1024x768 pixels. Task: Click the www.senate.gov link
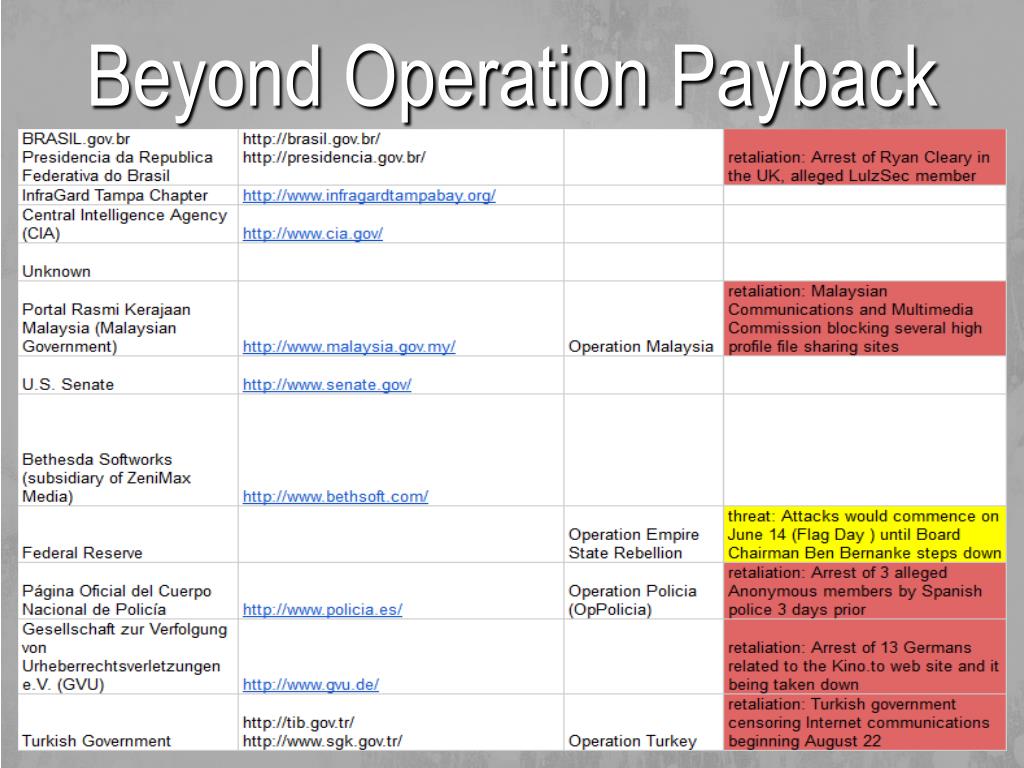(x=327, y=385)
